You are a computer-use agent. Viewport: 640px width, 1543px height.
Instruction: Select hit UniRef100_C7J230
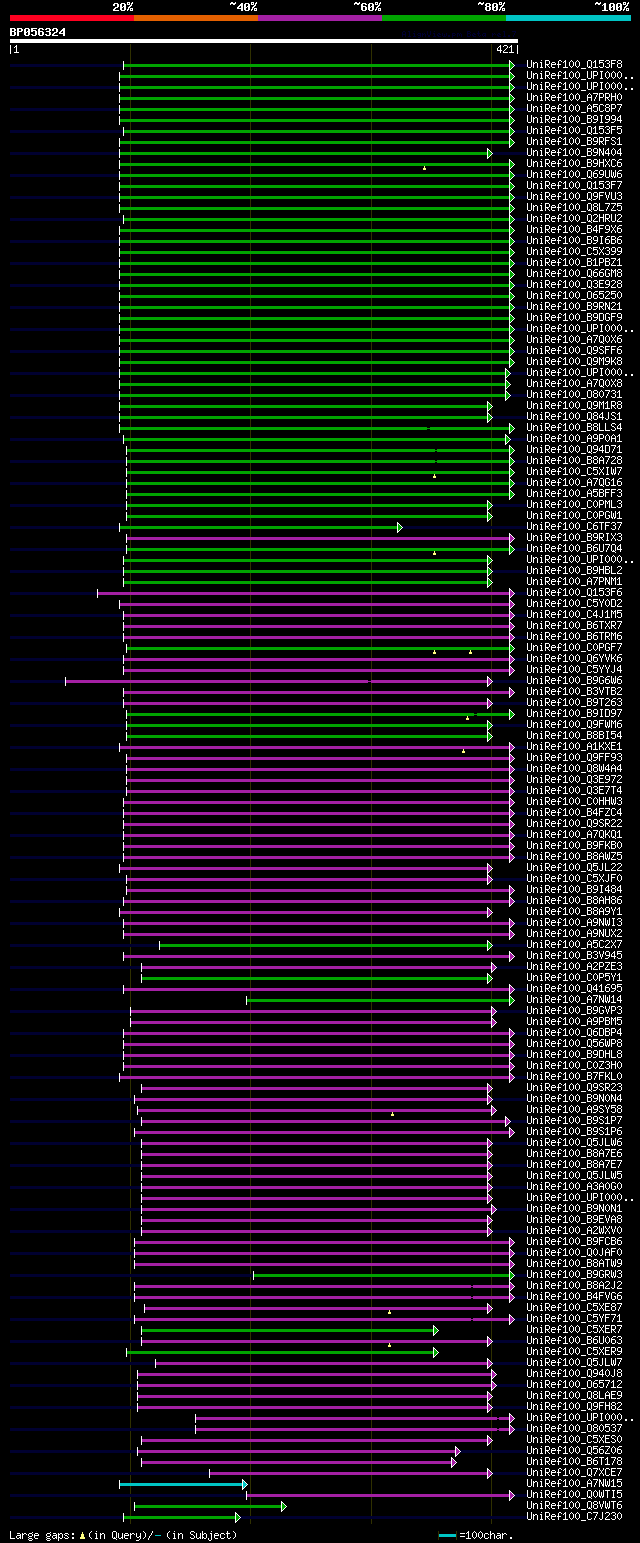point(574,1517)
